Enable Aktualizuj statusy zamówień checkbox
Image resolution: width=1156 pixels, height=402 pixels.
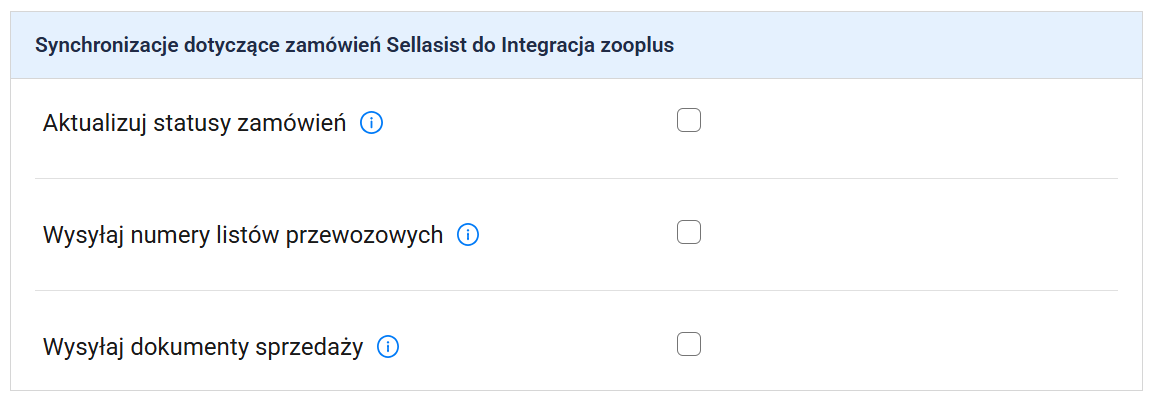[689, 121]
